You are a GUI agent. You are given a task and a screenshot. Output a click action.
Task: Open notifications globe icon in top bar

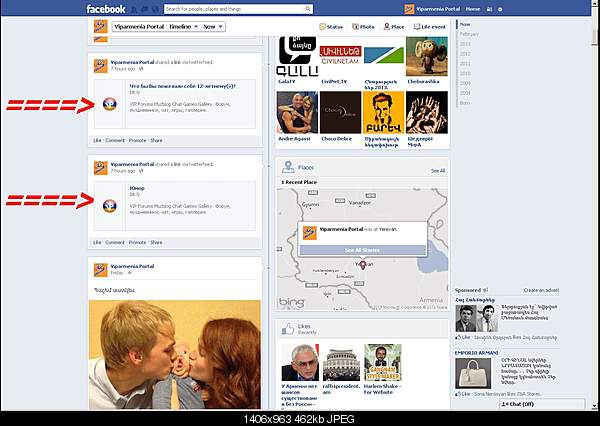[x=155, y=9]
